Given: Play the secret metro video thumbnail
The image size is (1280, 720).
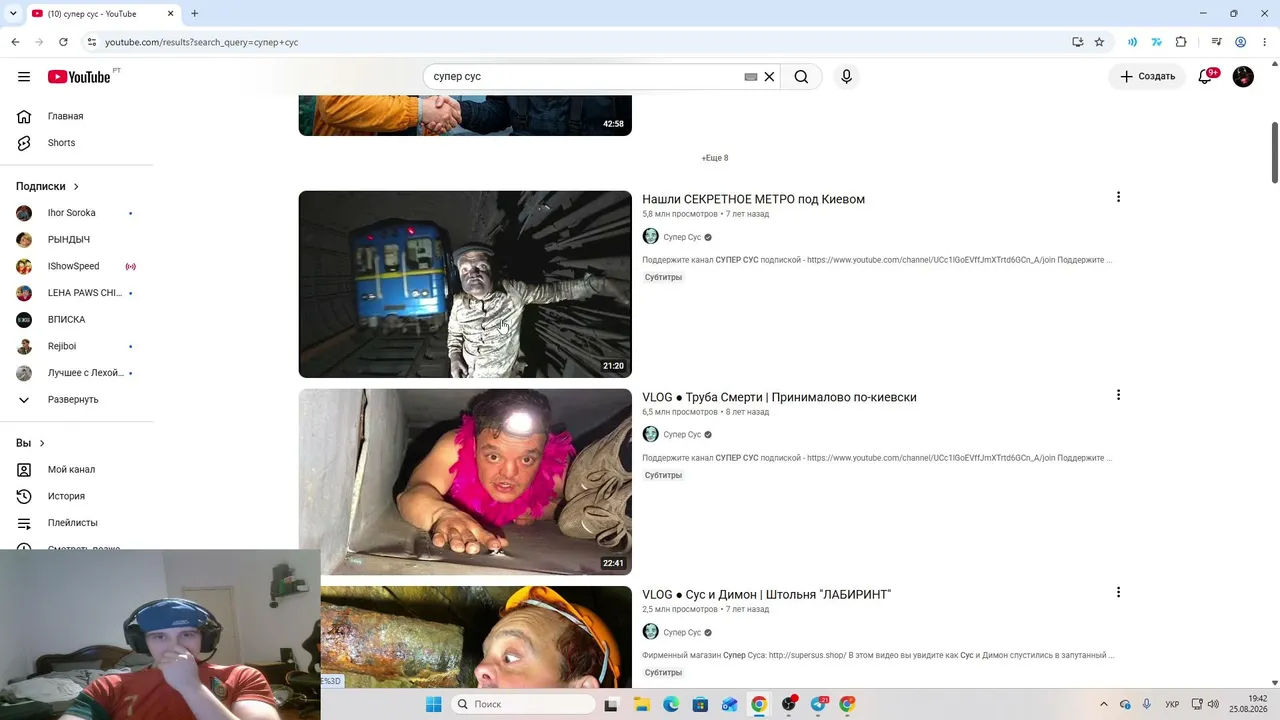Looking at the screenshot, I should click(465, 284).
